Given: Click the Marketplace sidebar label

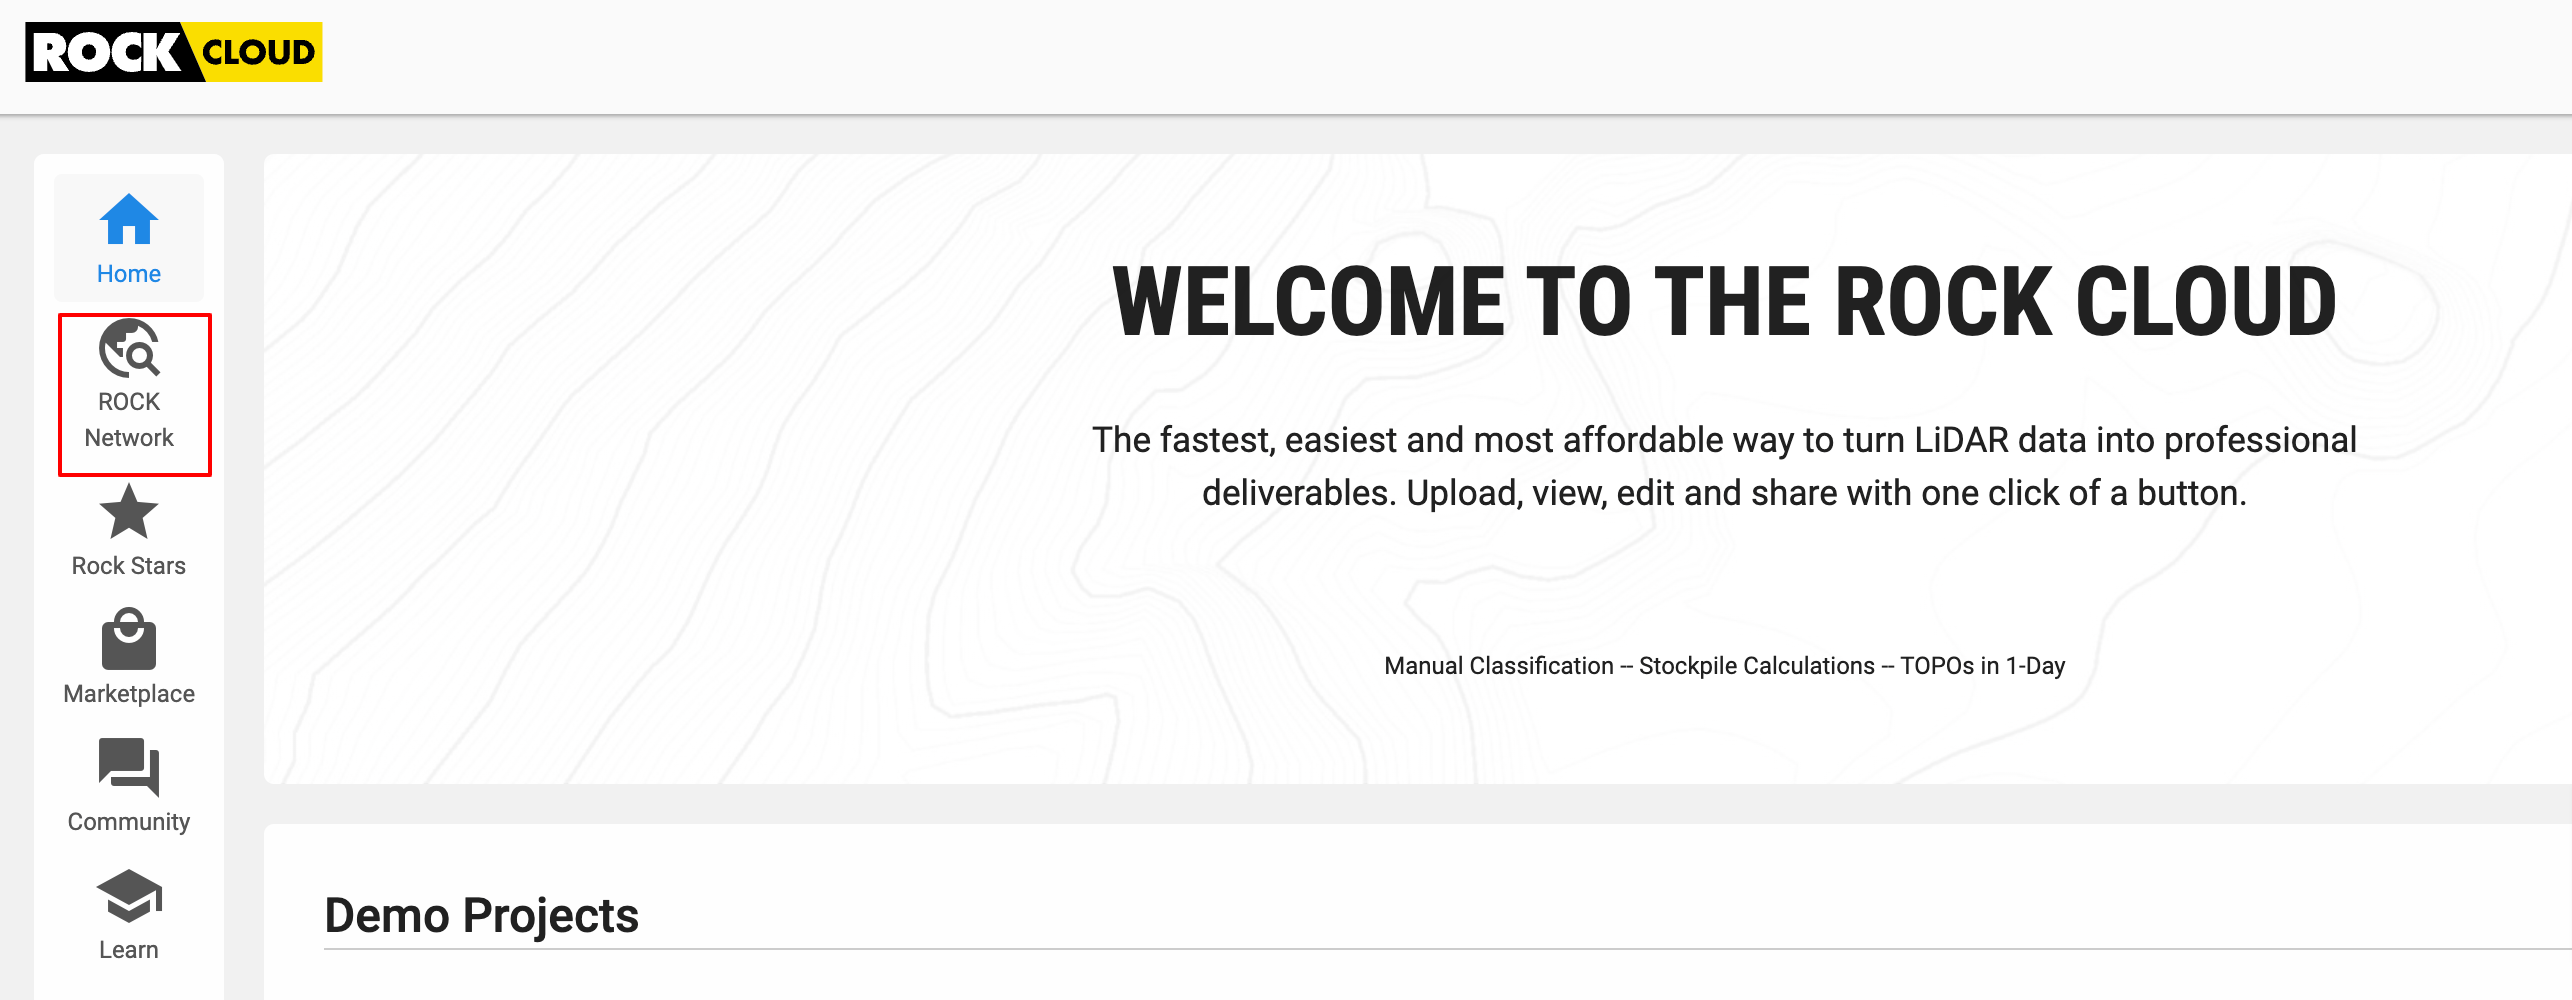Looking at the screenshot, I should click(129, 694).
